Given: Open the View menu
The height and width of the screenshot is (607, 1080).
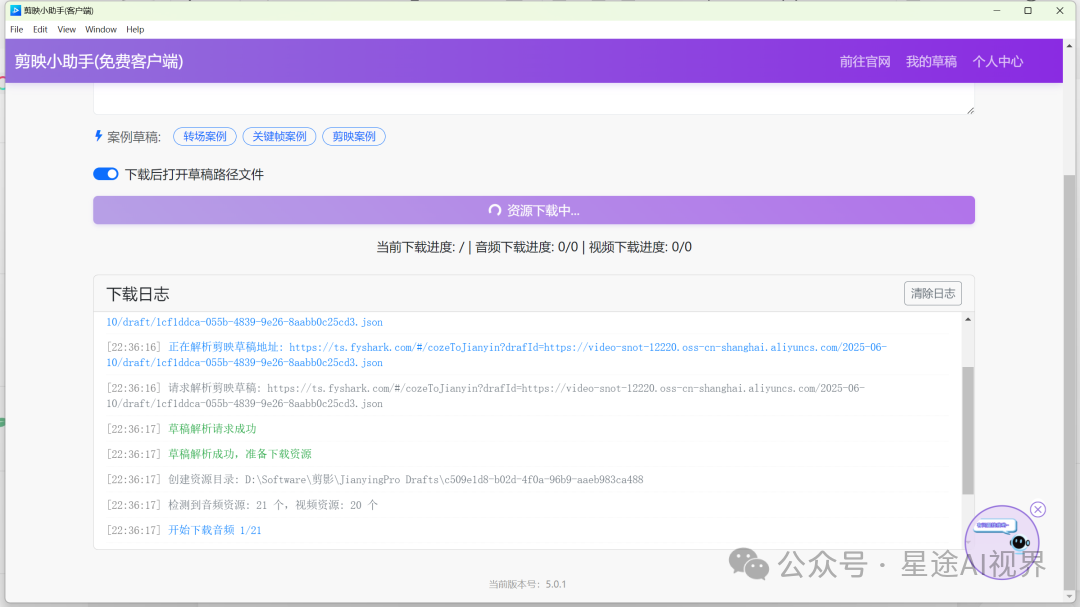Looking at the screenshot, I should (66, 30).
